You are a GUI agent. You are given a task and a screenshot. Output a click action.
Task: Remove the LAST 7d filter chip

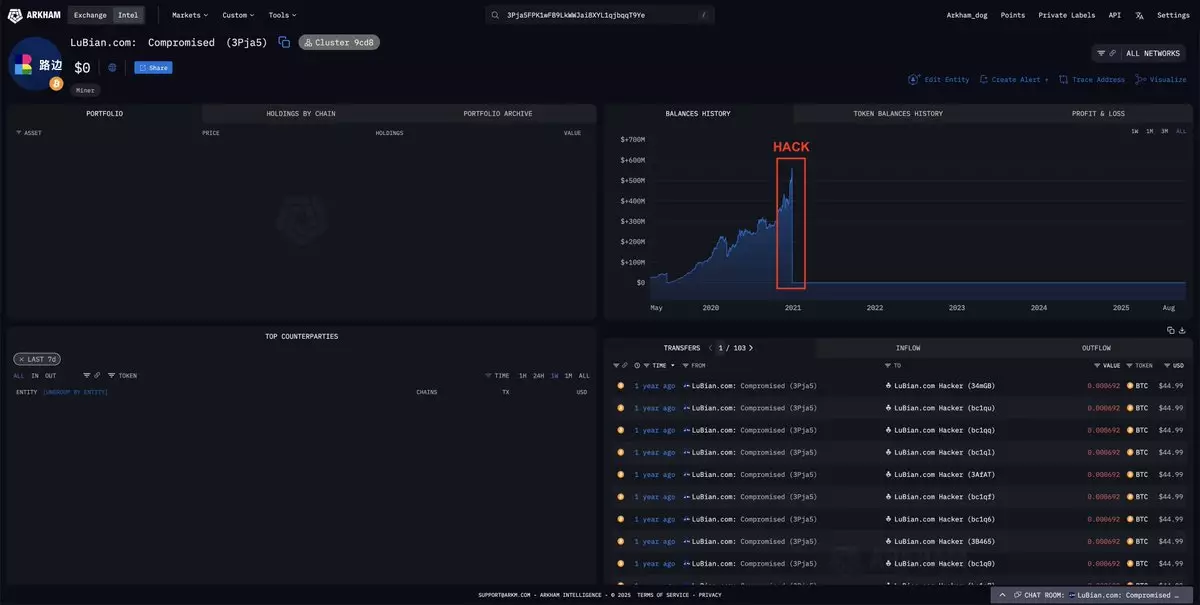pos(20,359)
